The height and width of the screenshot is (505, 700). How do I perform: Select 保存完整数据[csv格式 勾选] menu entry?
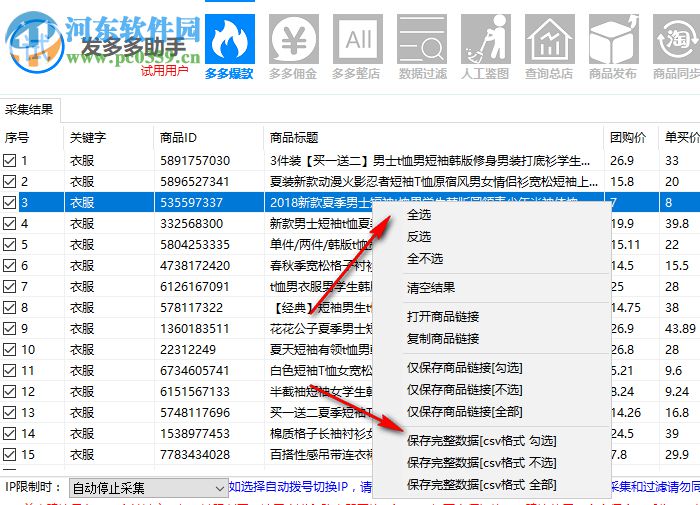482,441
